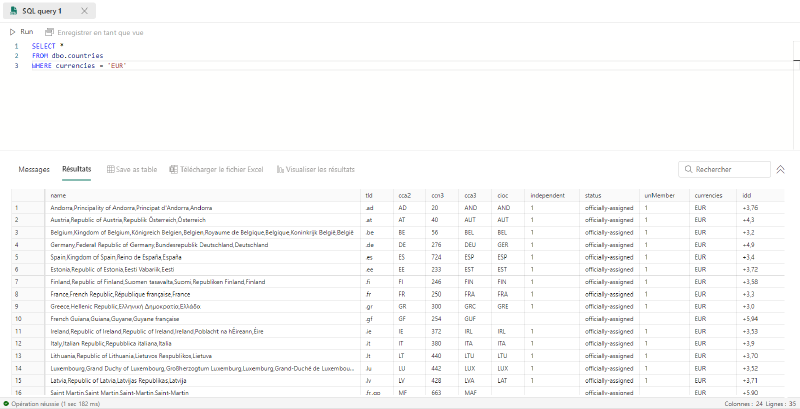Click the cca2 column header

[x=410, y=195]
